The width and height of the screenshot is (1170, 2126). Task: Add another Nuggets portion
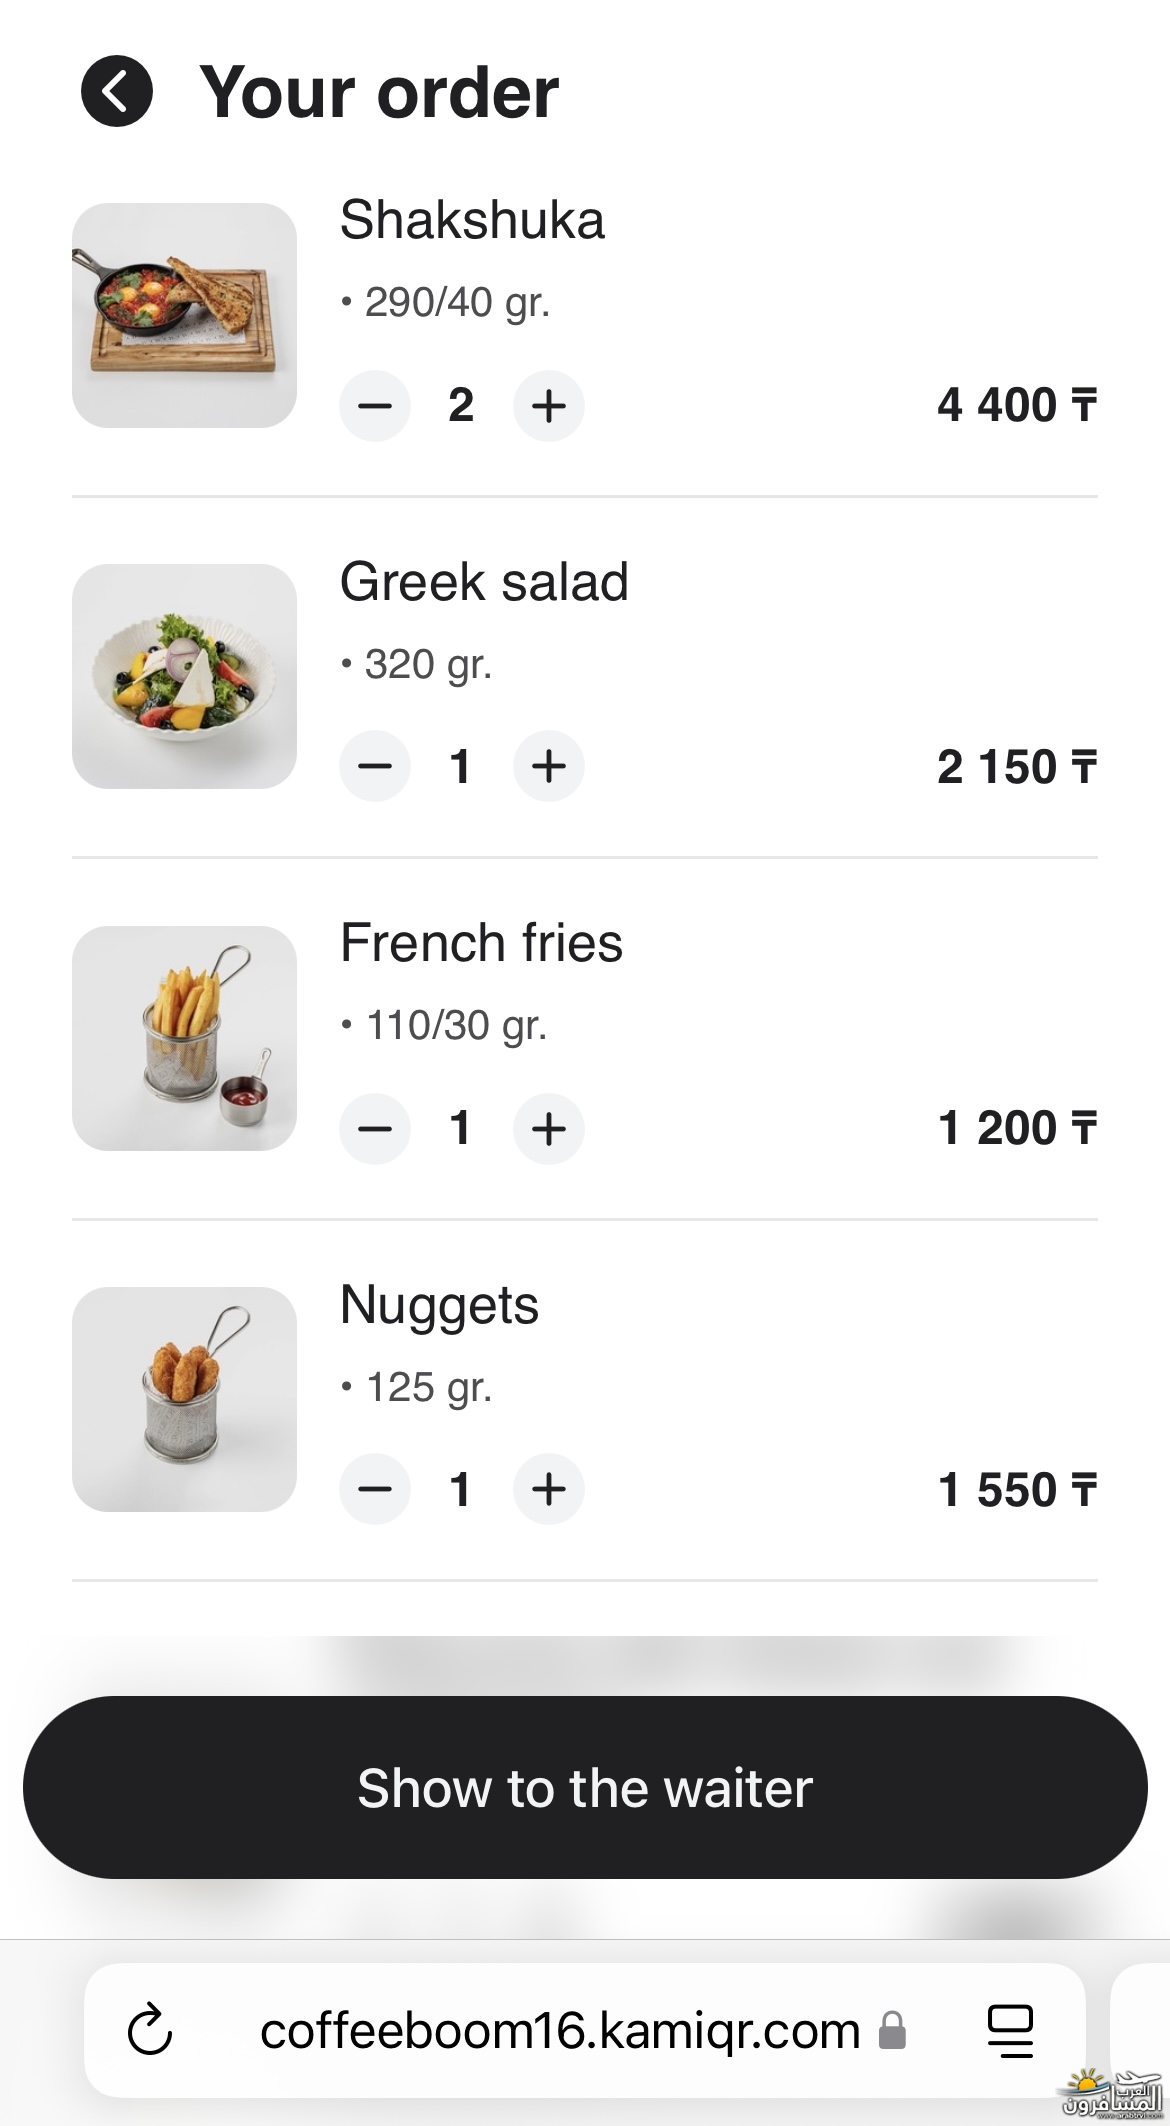tap(549, 1489)
